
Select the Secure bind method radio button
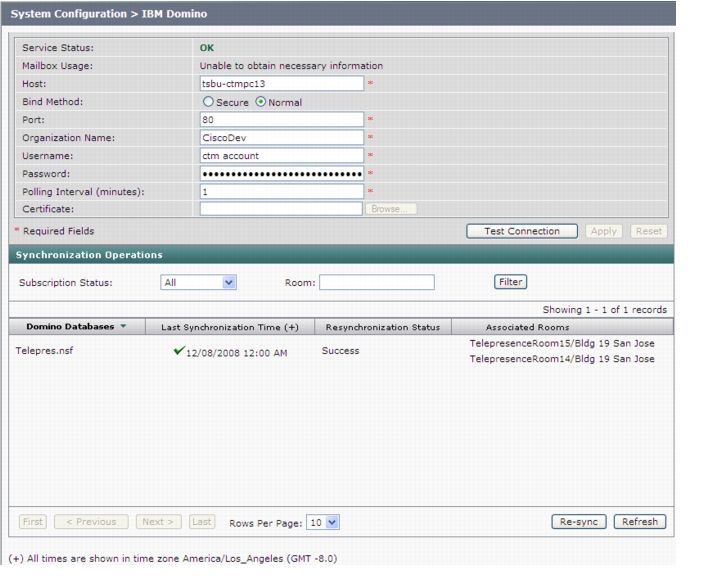click(208, 102)
